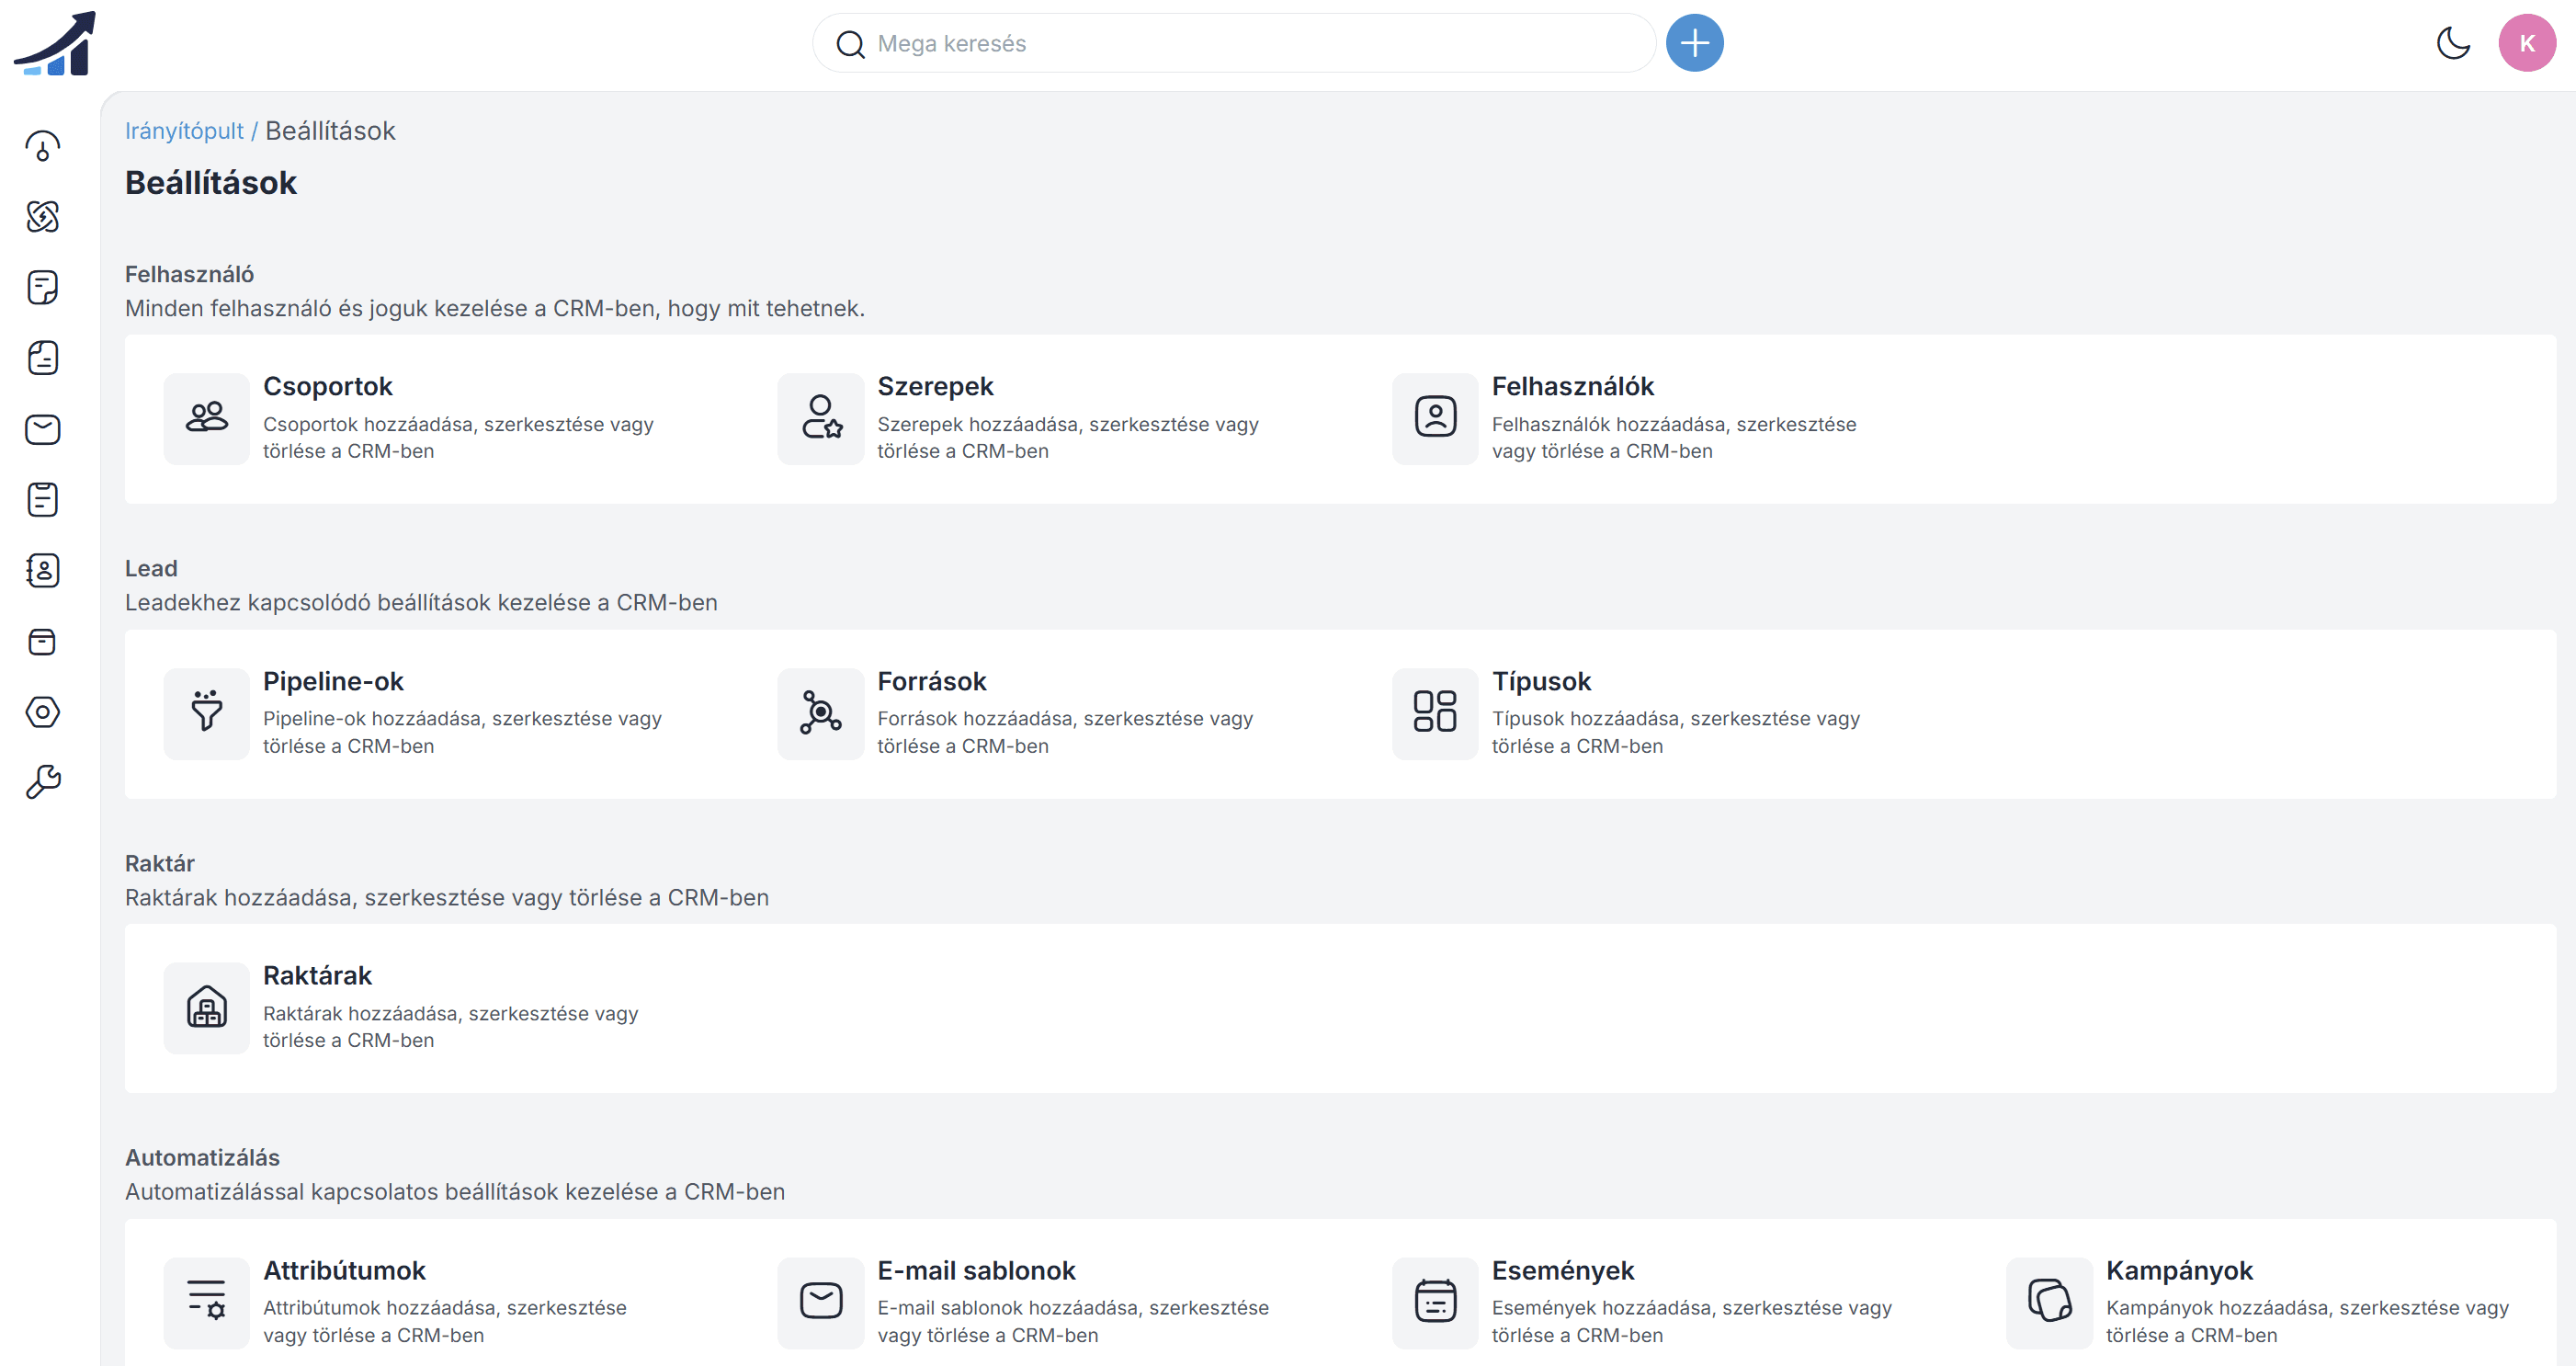Toggle dark mode with moon icon
The height and width of the screenshot is (1366, 2576).
(x=2452, y=43)
